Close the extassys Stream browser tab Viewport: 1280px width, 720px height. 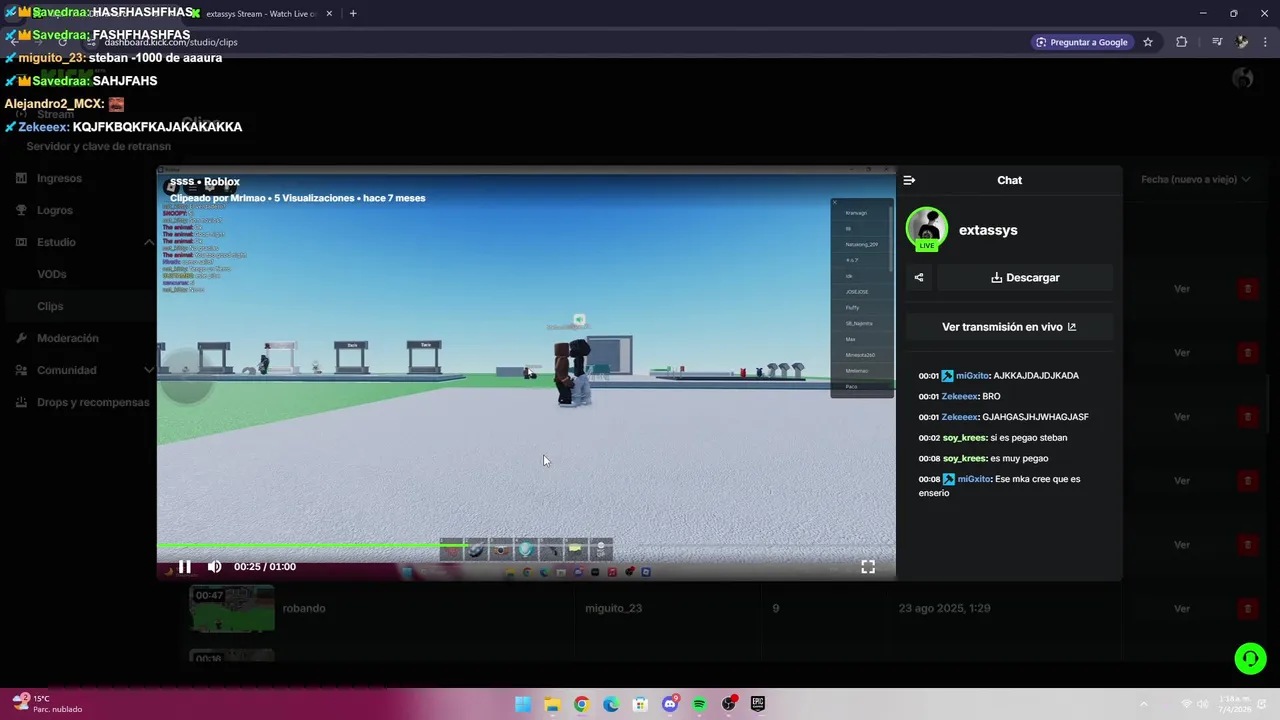pos(329,14)
